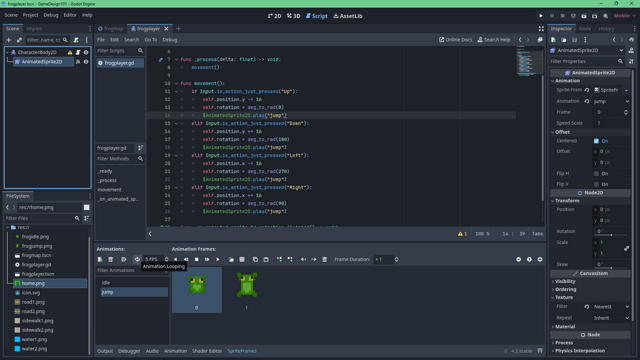Viewport: 640px width, 360px height.
Task: Delete selected frame trash icon
Action: click(x=324, y=260)
